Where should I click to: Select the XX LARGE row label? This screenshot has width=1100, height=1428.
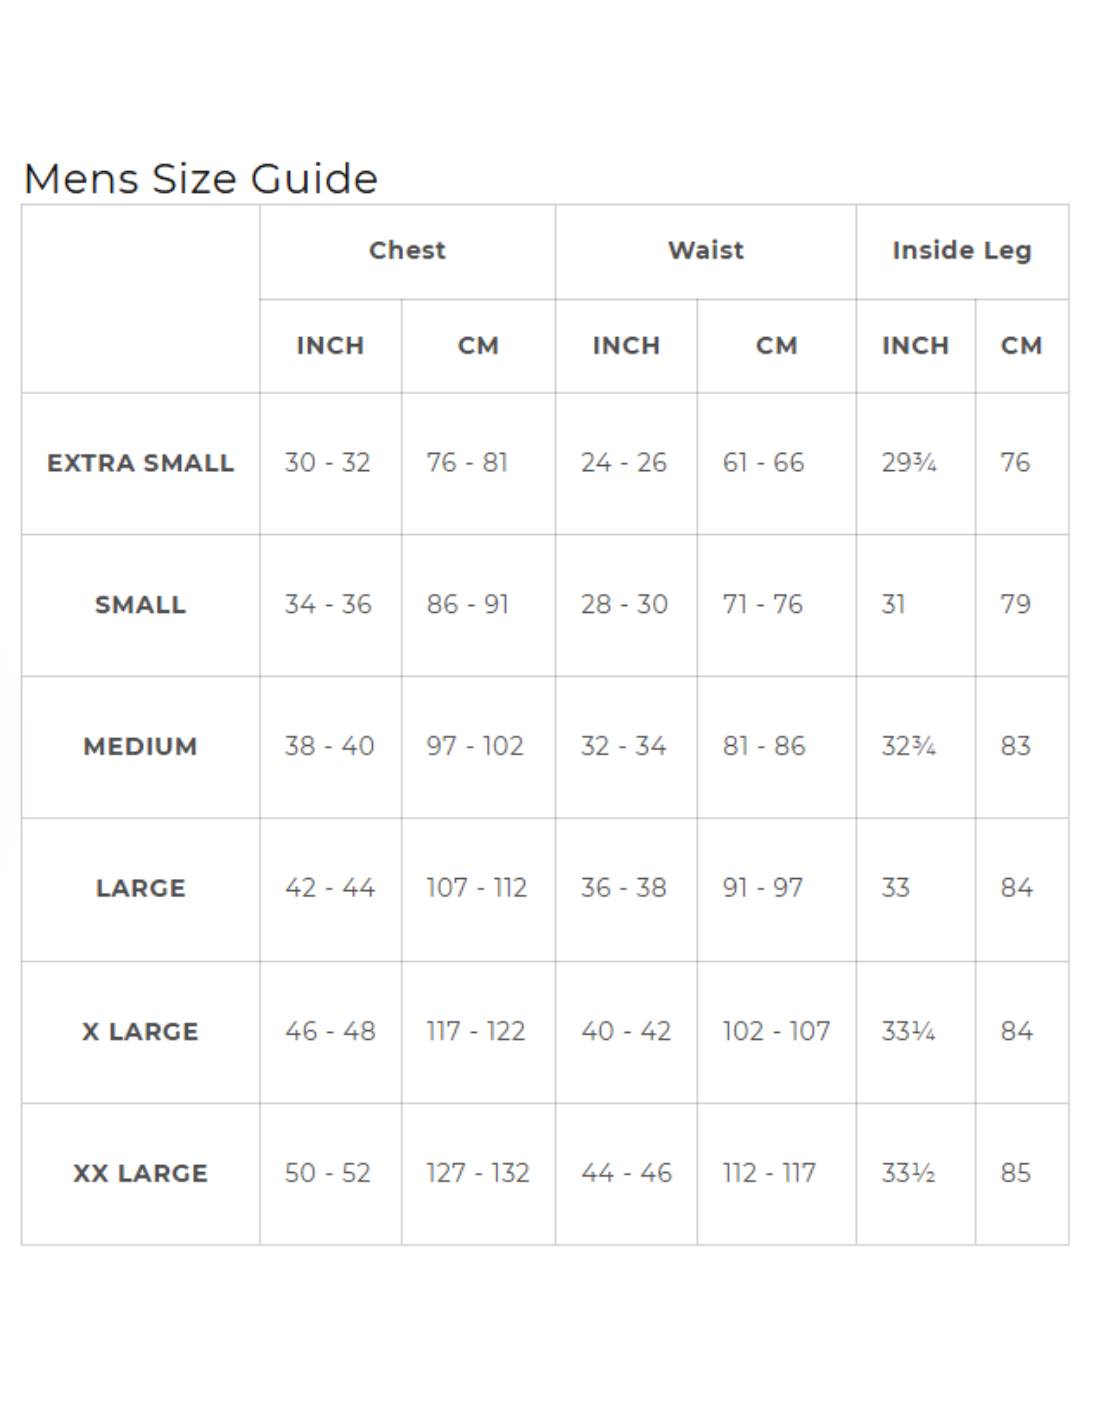[140, 1174]
